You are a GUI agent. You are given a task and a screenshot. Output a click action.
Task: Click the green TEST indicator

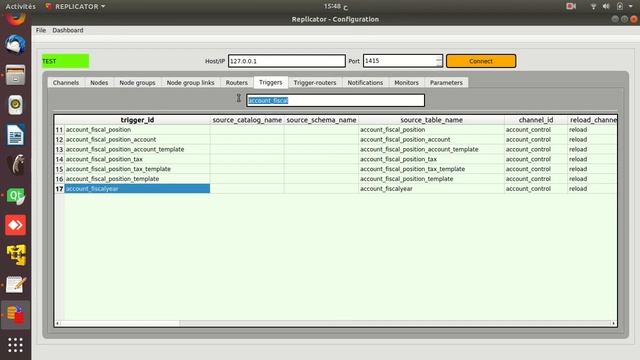(65, 61)
